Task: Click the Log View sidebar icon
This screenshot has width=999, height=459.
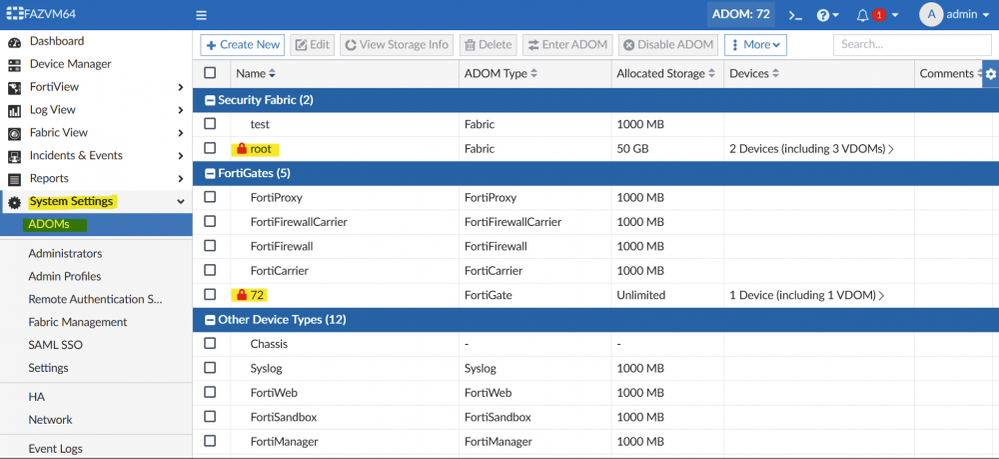Action: (14, 111)
